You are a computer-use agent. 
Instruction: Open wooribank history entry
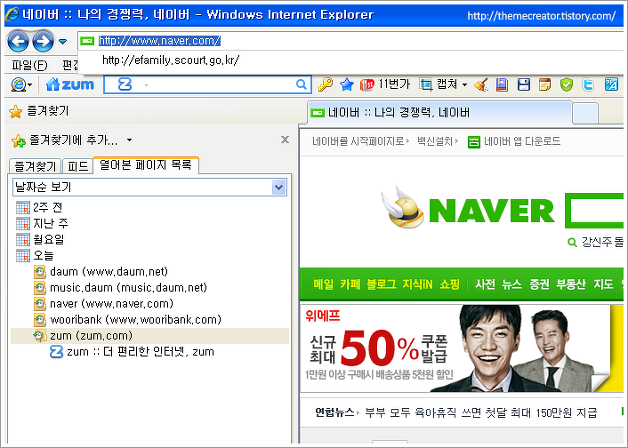coord(128,320)
